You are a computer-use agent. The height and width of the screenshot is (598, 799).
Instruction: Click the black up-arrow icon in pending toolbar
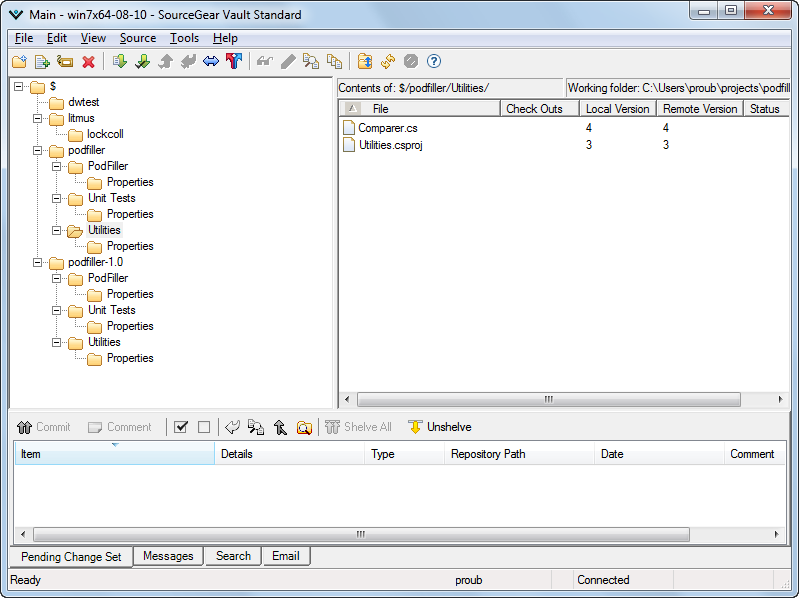280,427
